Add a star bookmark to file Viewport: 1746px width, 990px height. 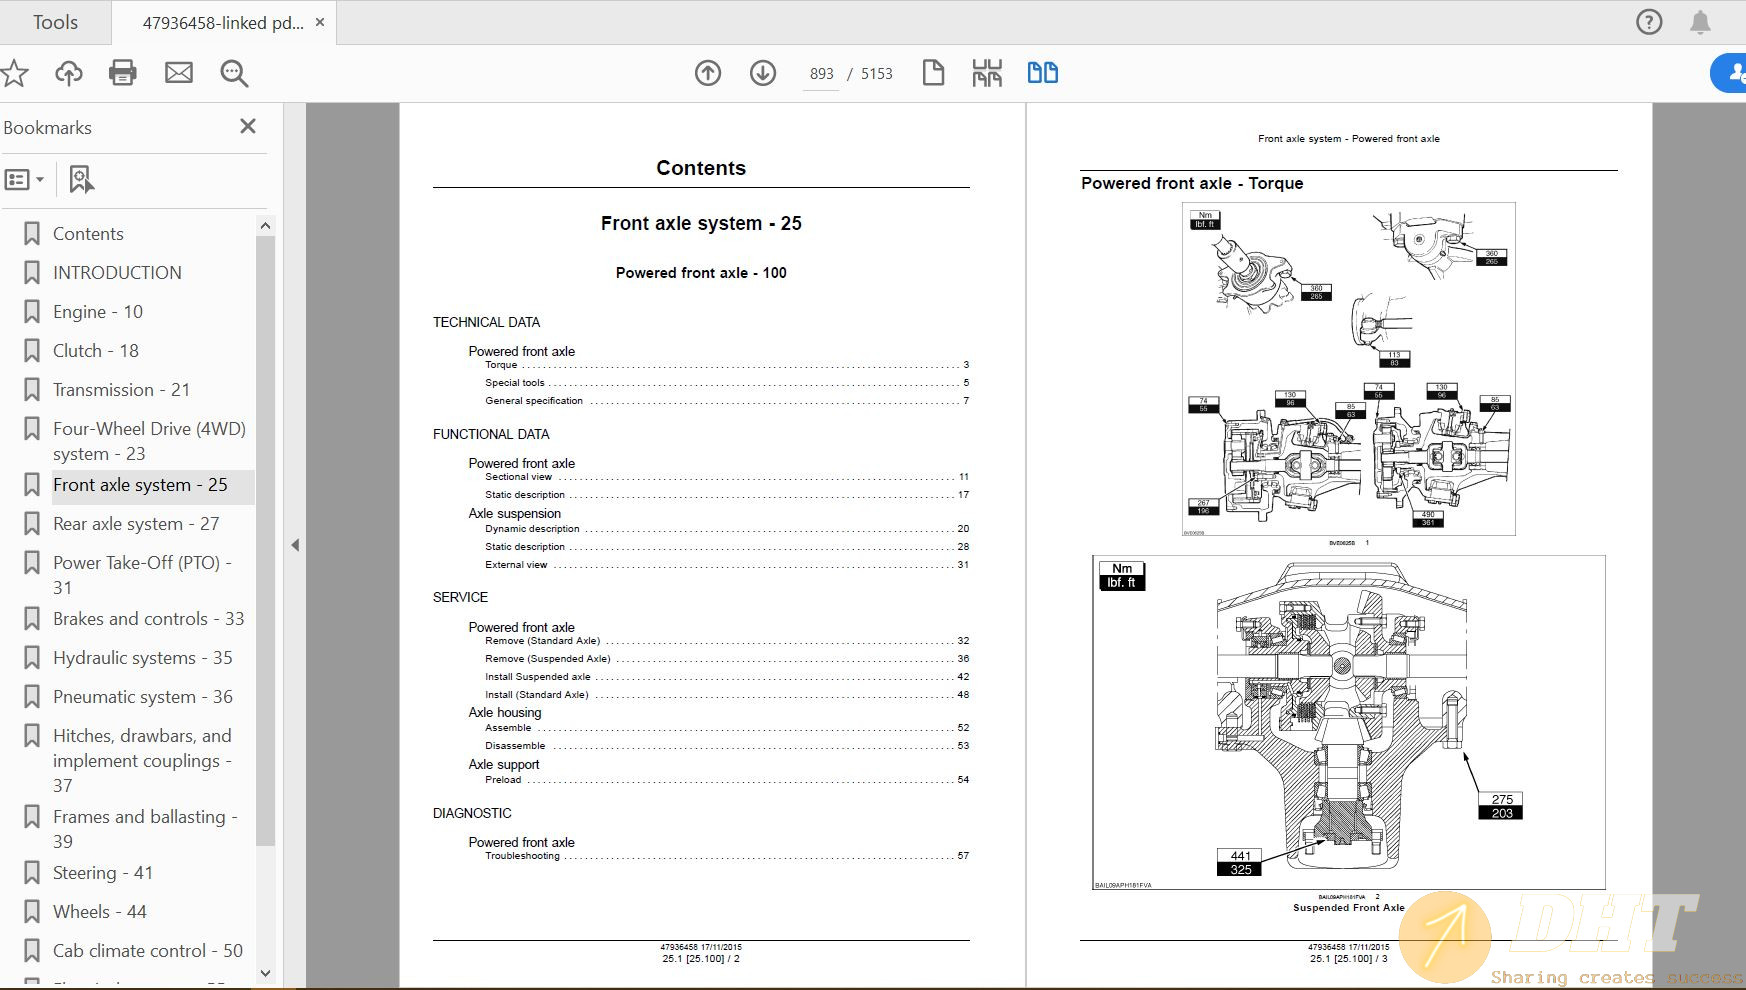(x=15, y=73)
